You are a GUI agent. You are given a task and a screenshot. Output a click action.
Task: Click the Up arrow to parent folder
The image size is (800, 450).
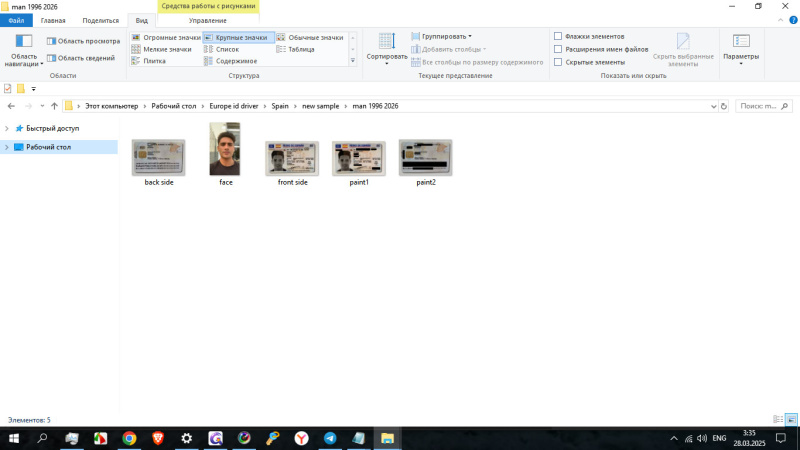tap(53, 106)
